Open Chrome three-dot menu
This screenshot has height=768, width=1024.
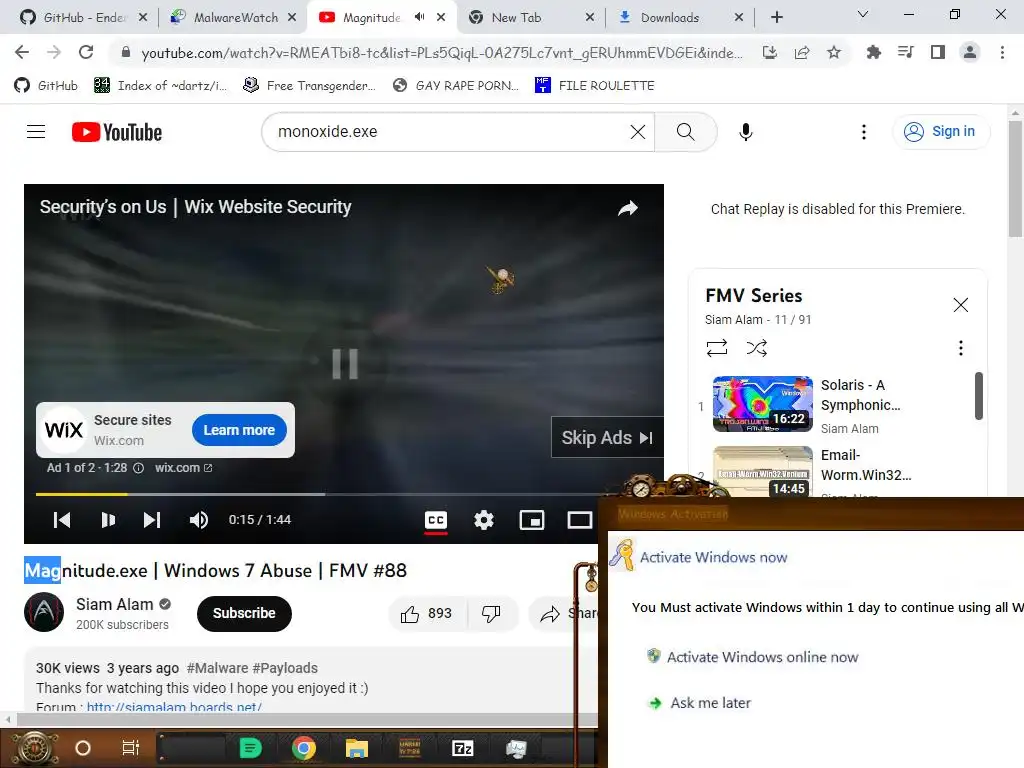point(1002,52)
